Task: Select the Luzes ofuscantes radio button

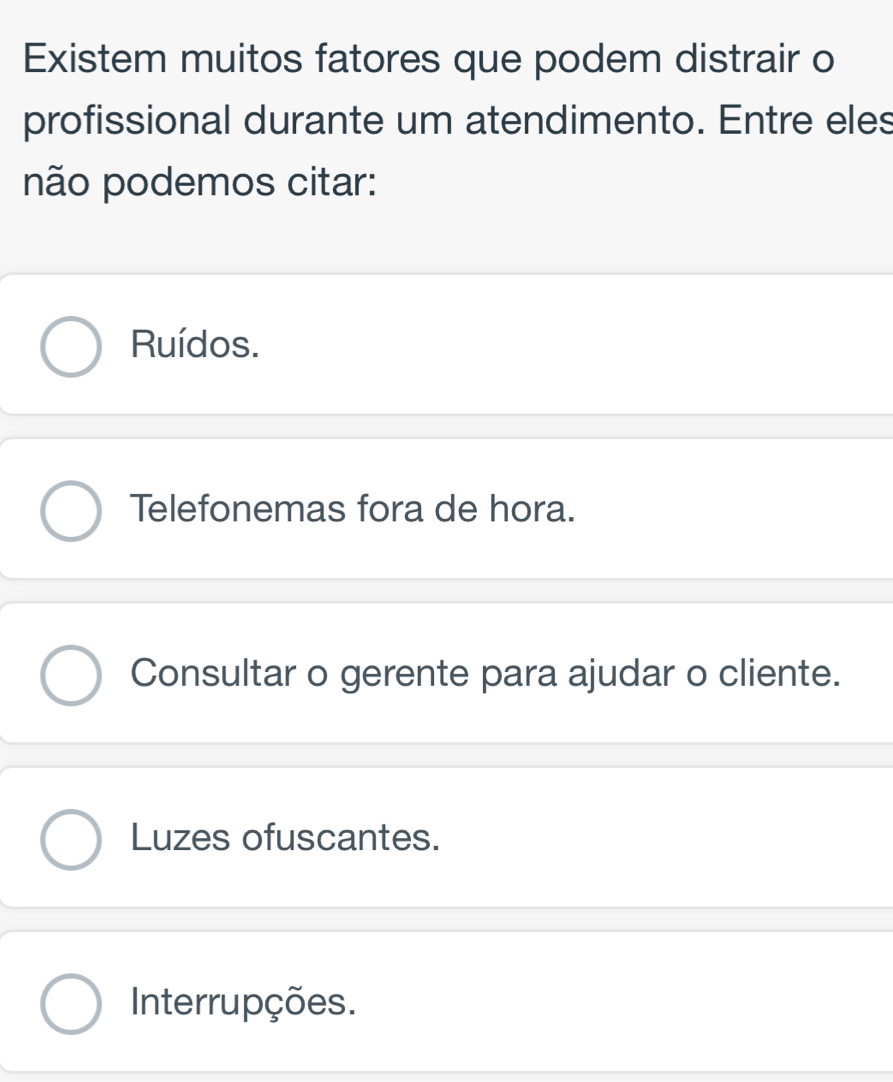Action: tap(70, 838)
